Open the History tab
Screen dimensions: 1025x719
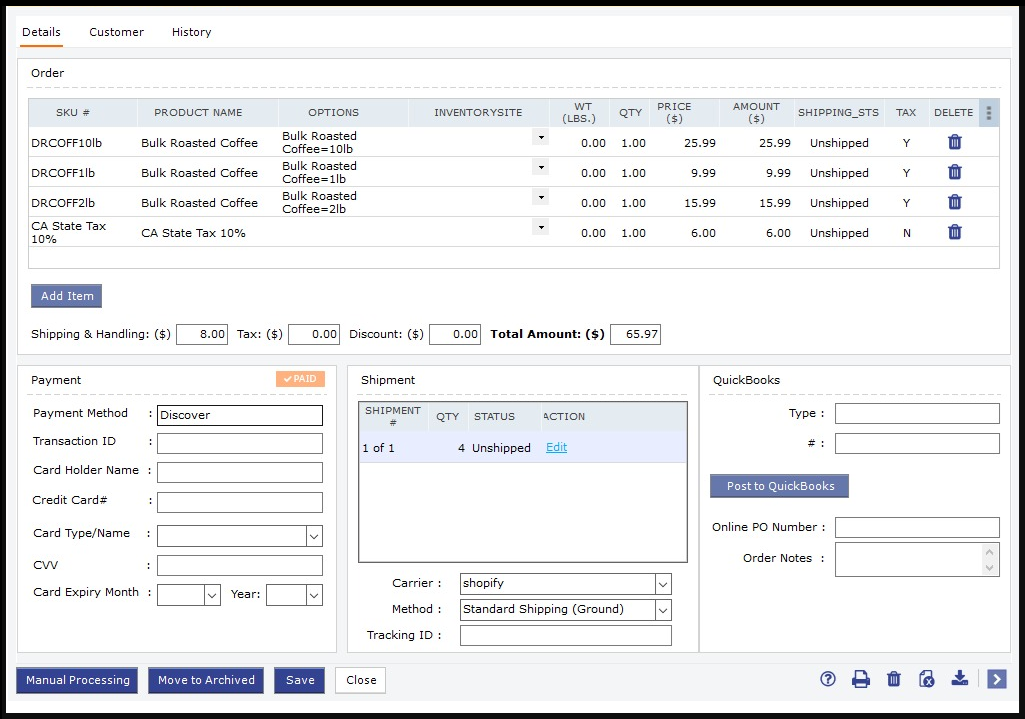(x=191, y=32)
